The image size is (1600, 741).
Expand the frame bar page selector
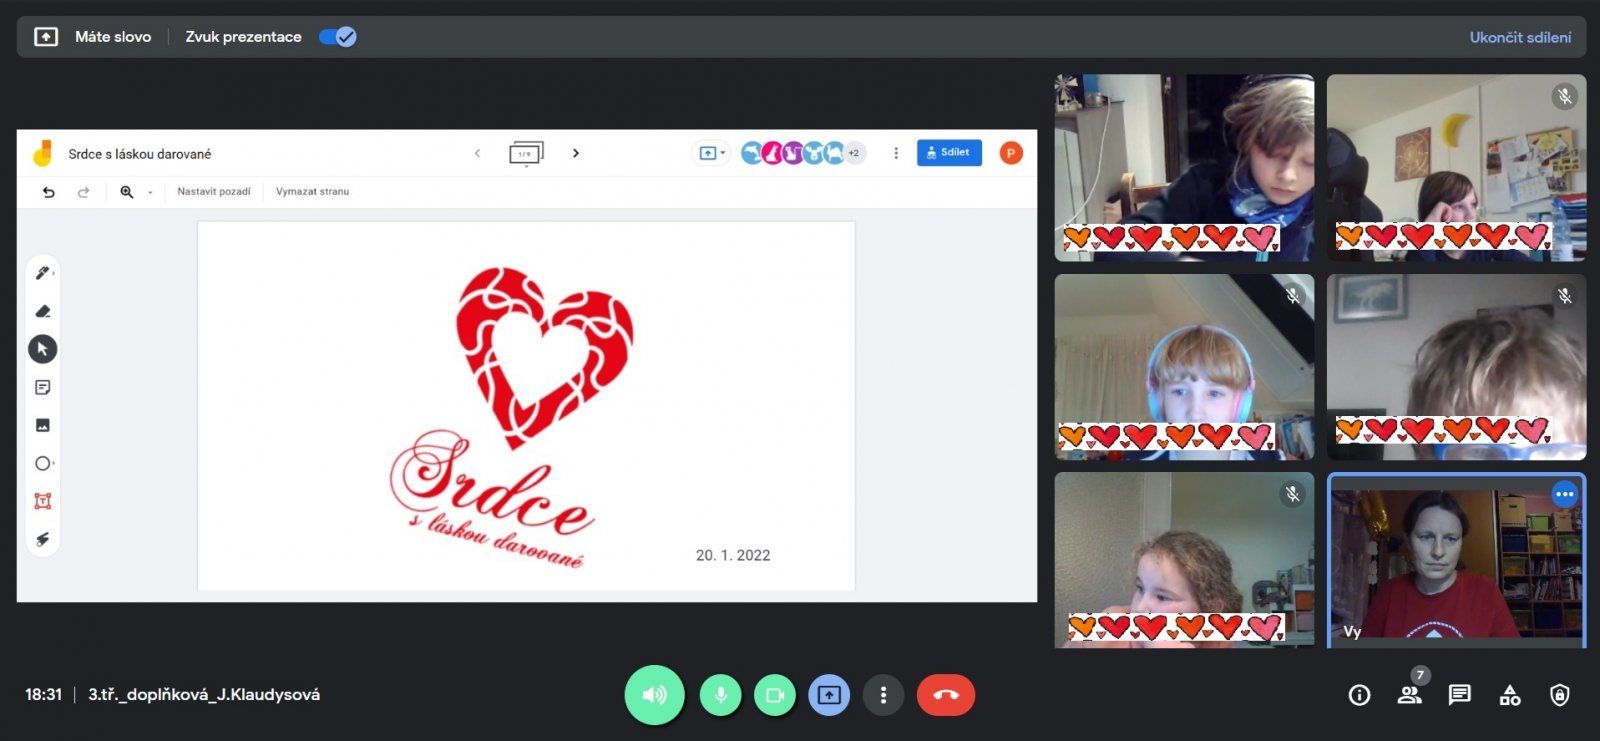pos(526,154)
